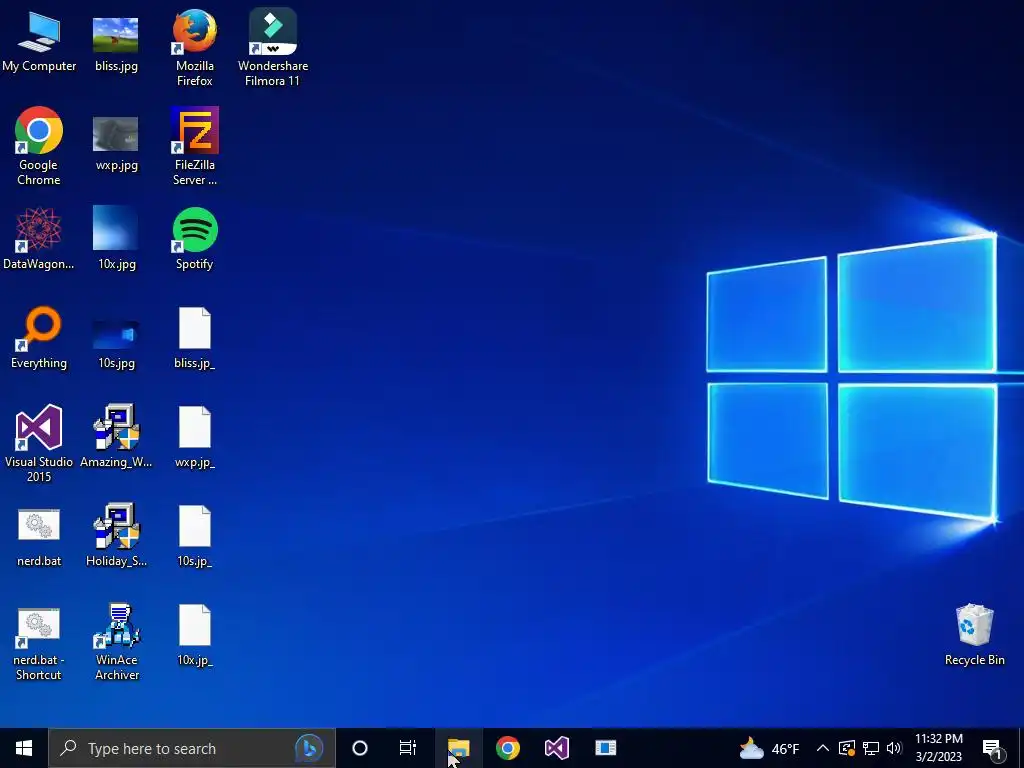The height and width of the screenshot is (768, 1024).
Task: Open Cortana from the taskbar
Action: (360, 748)
